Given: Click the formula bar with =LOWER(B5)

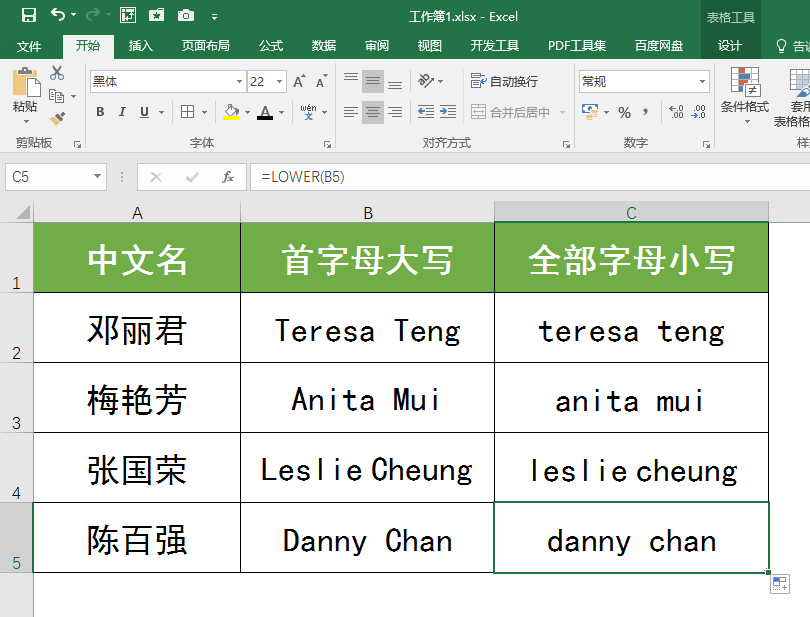Looking at the screenshot, I should click(530, 177).
